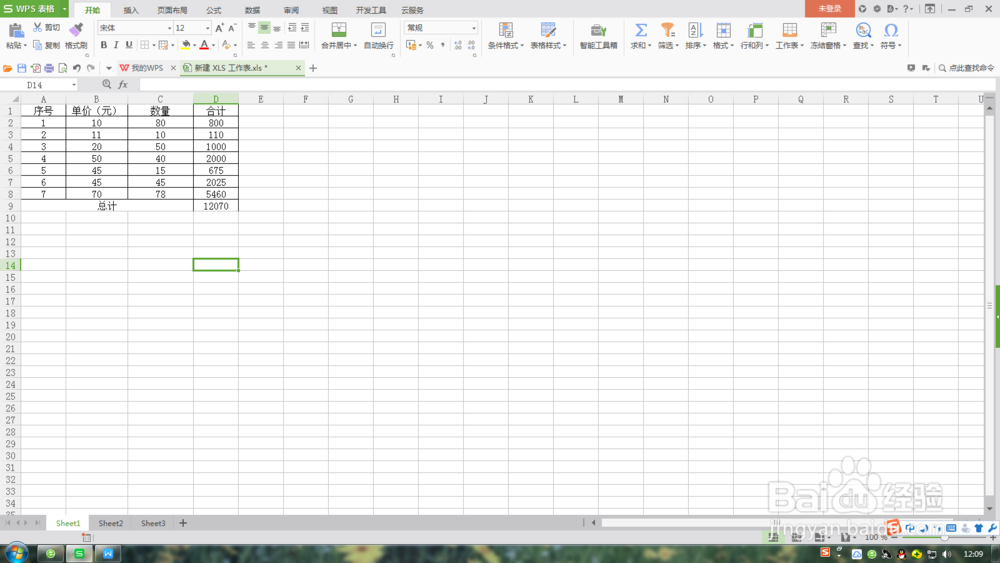Image resolution: width=1000 pixels, height=563 pixels.
Task: Toggle middle vertical alignment
Action: (x=264, y=27)
